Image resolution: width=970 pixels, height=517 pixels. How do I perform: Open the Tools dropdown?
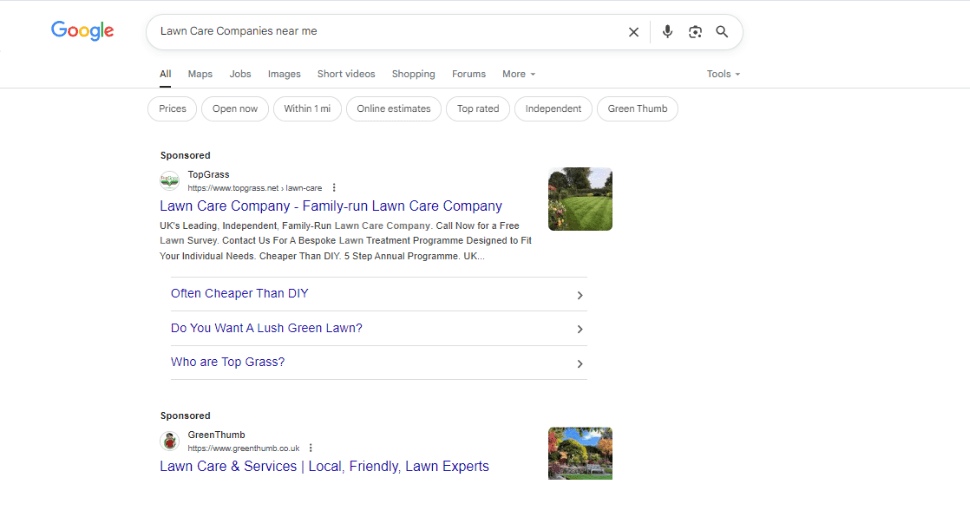(x=723, y=74)
